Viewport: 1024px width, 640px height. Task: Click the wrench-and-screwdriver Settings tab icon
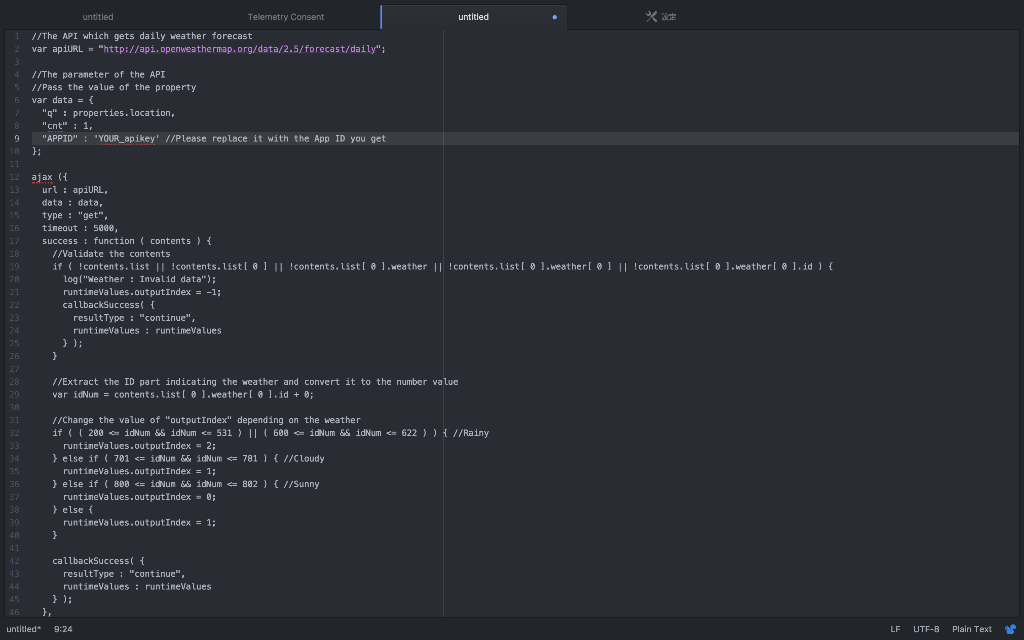click(x=651, y=16)
